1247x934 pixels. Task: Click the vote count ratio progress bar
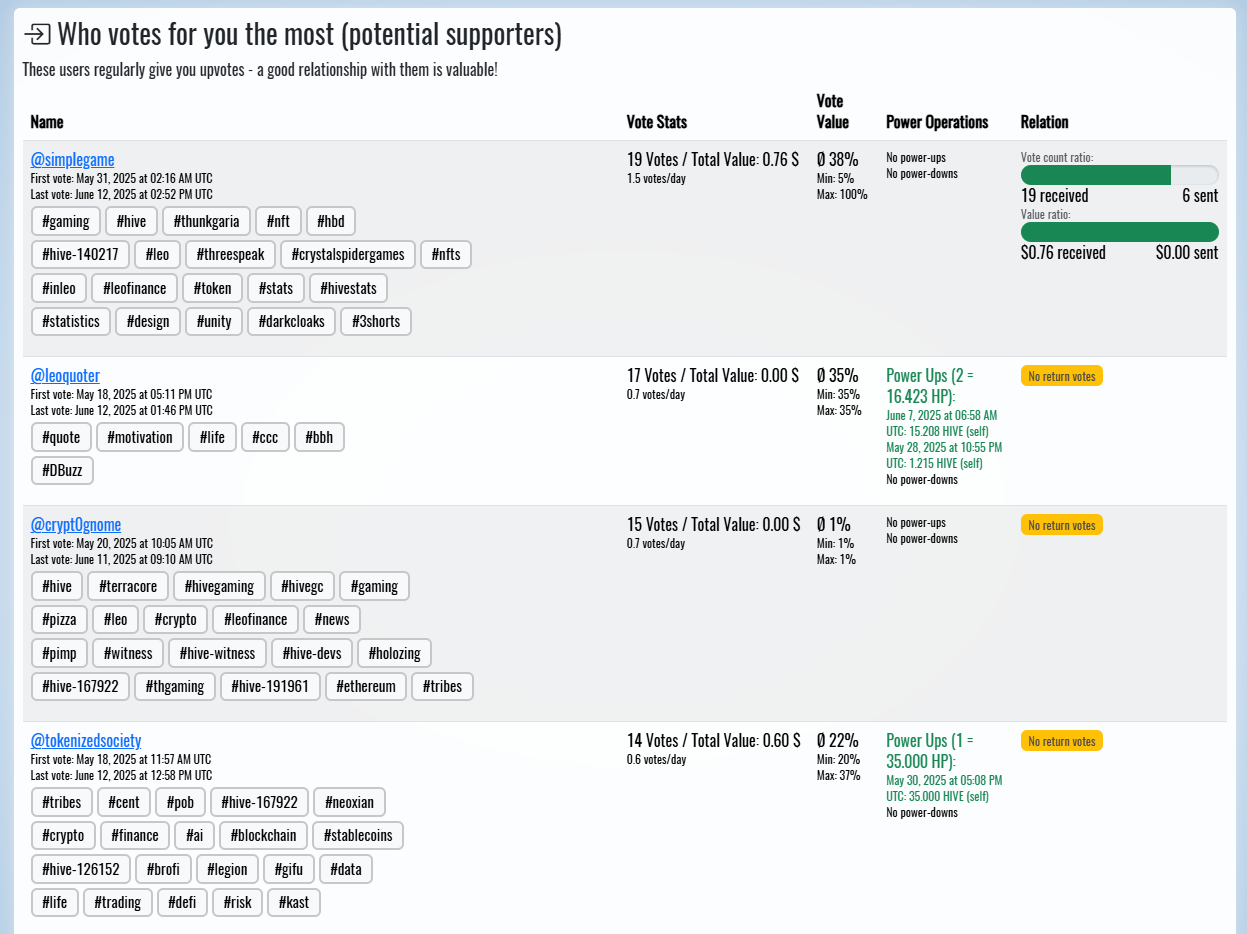(x=1120, y=175)
